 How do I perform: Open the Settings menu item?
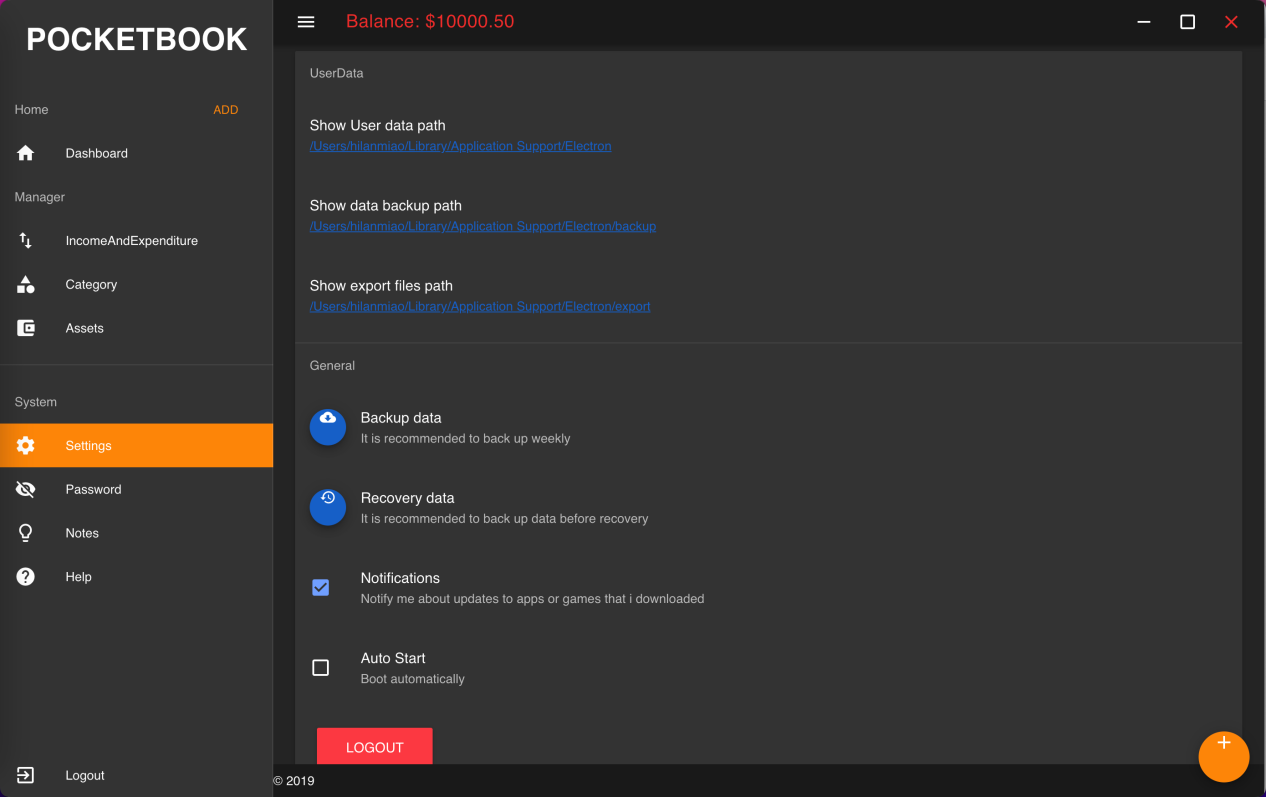click(x=136, y=446)
